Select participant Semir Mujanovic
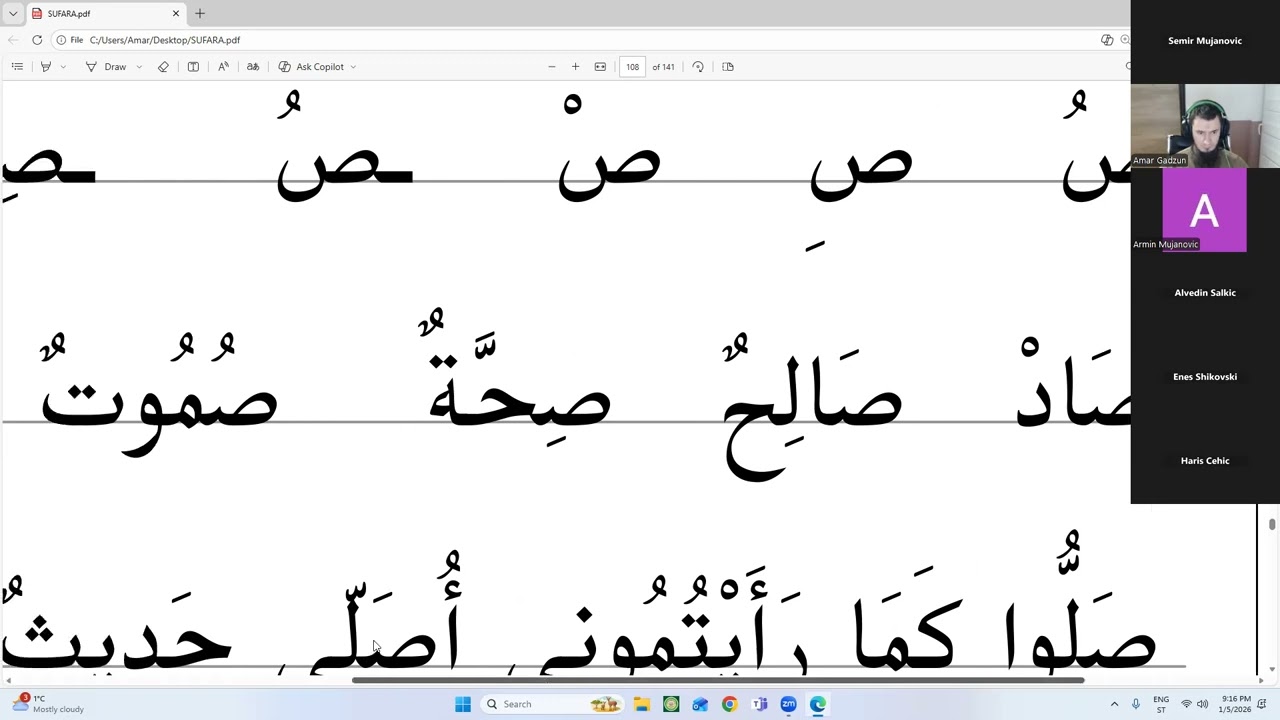1280x720 pixels. (x=1205, y=41)
